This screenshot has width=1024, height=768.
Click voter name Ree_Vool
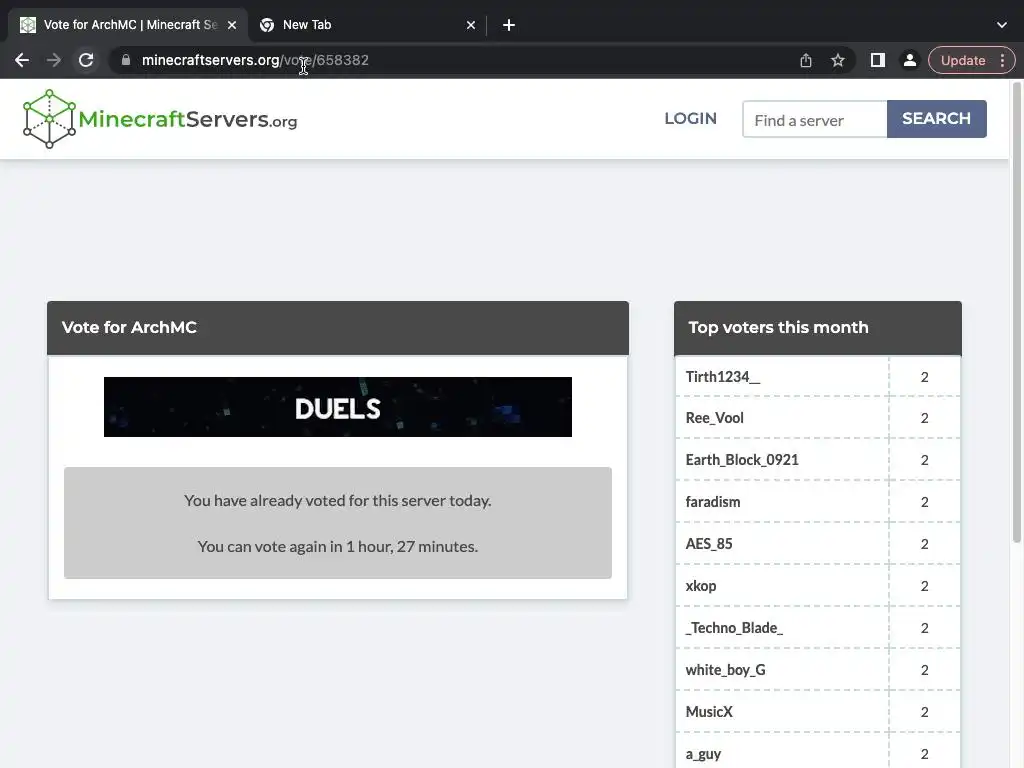pos(714,418)
